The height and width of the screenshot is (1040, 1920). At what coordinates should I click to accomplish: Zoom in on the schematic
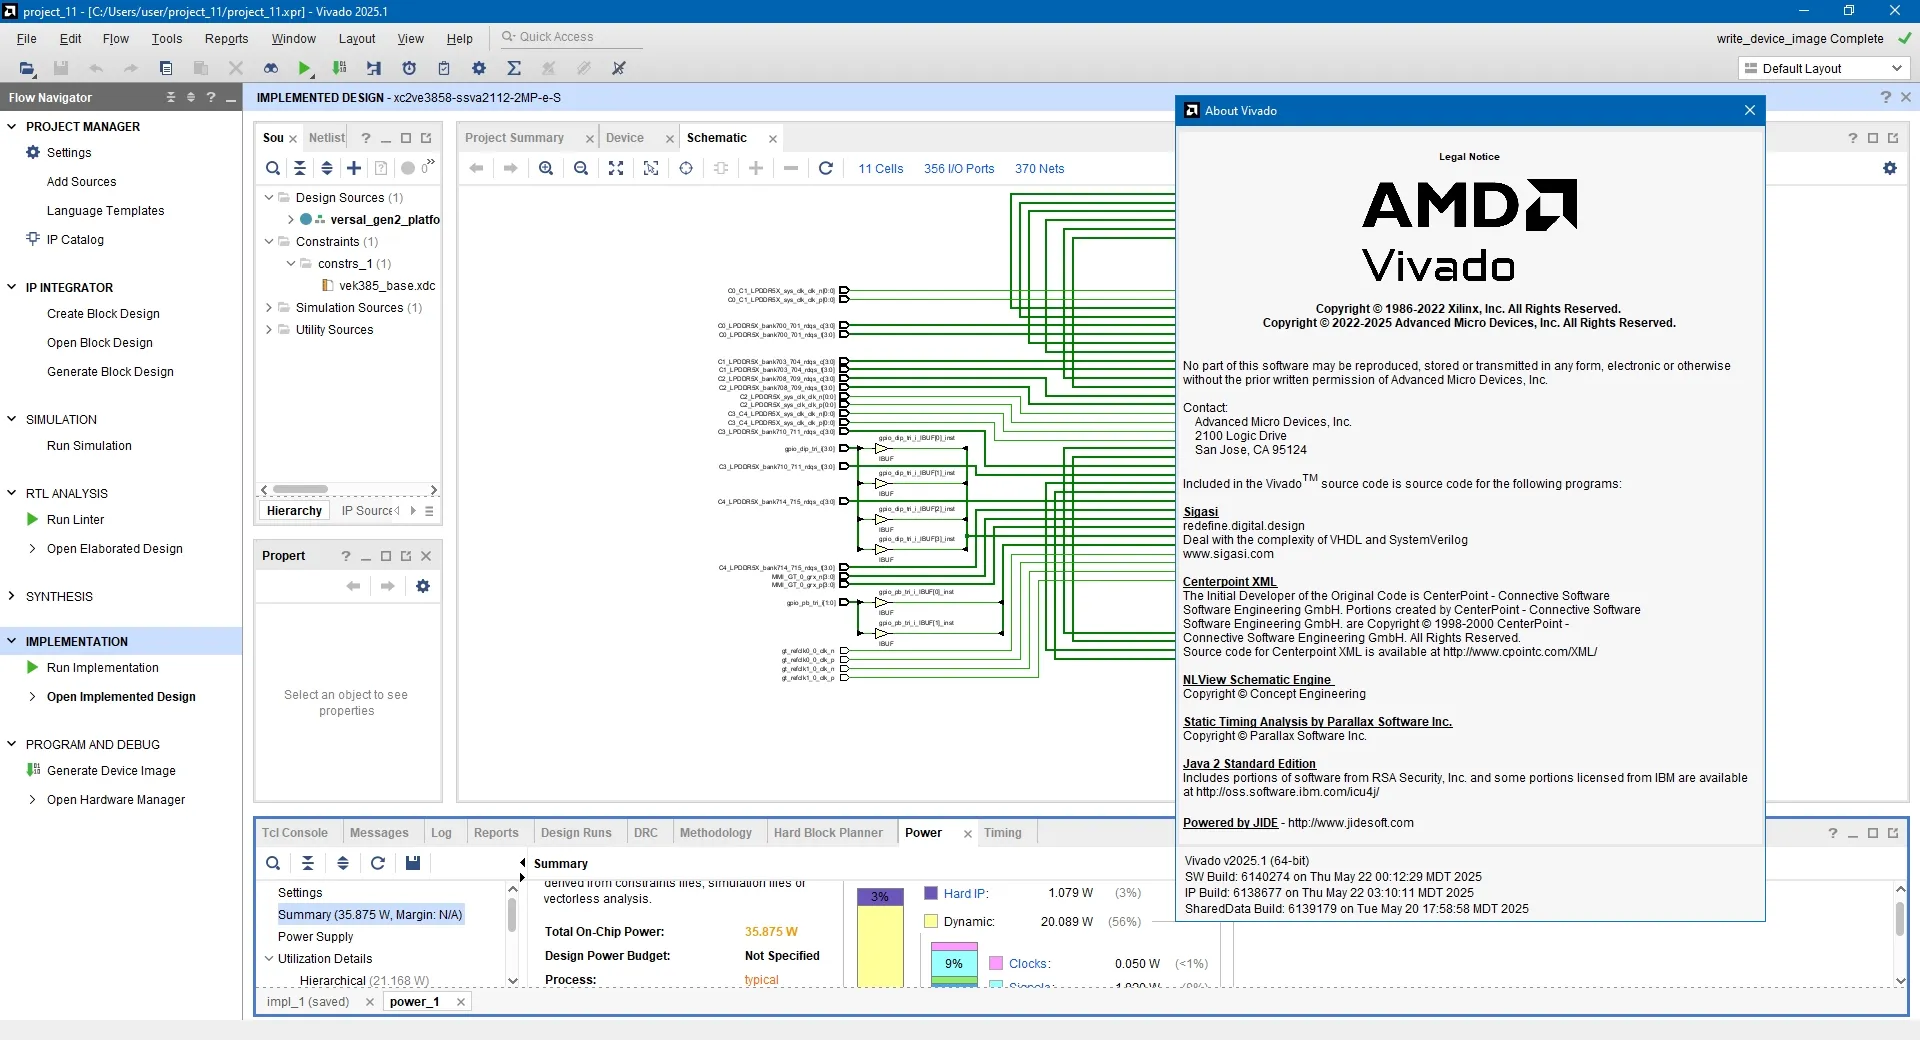546,168
